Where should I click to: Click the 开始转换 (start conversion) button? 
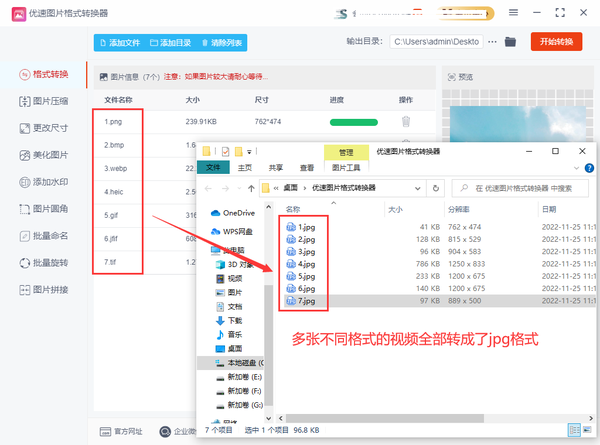pos(556,42)
